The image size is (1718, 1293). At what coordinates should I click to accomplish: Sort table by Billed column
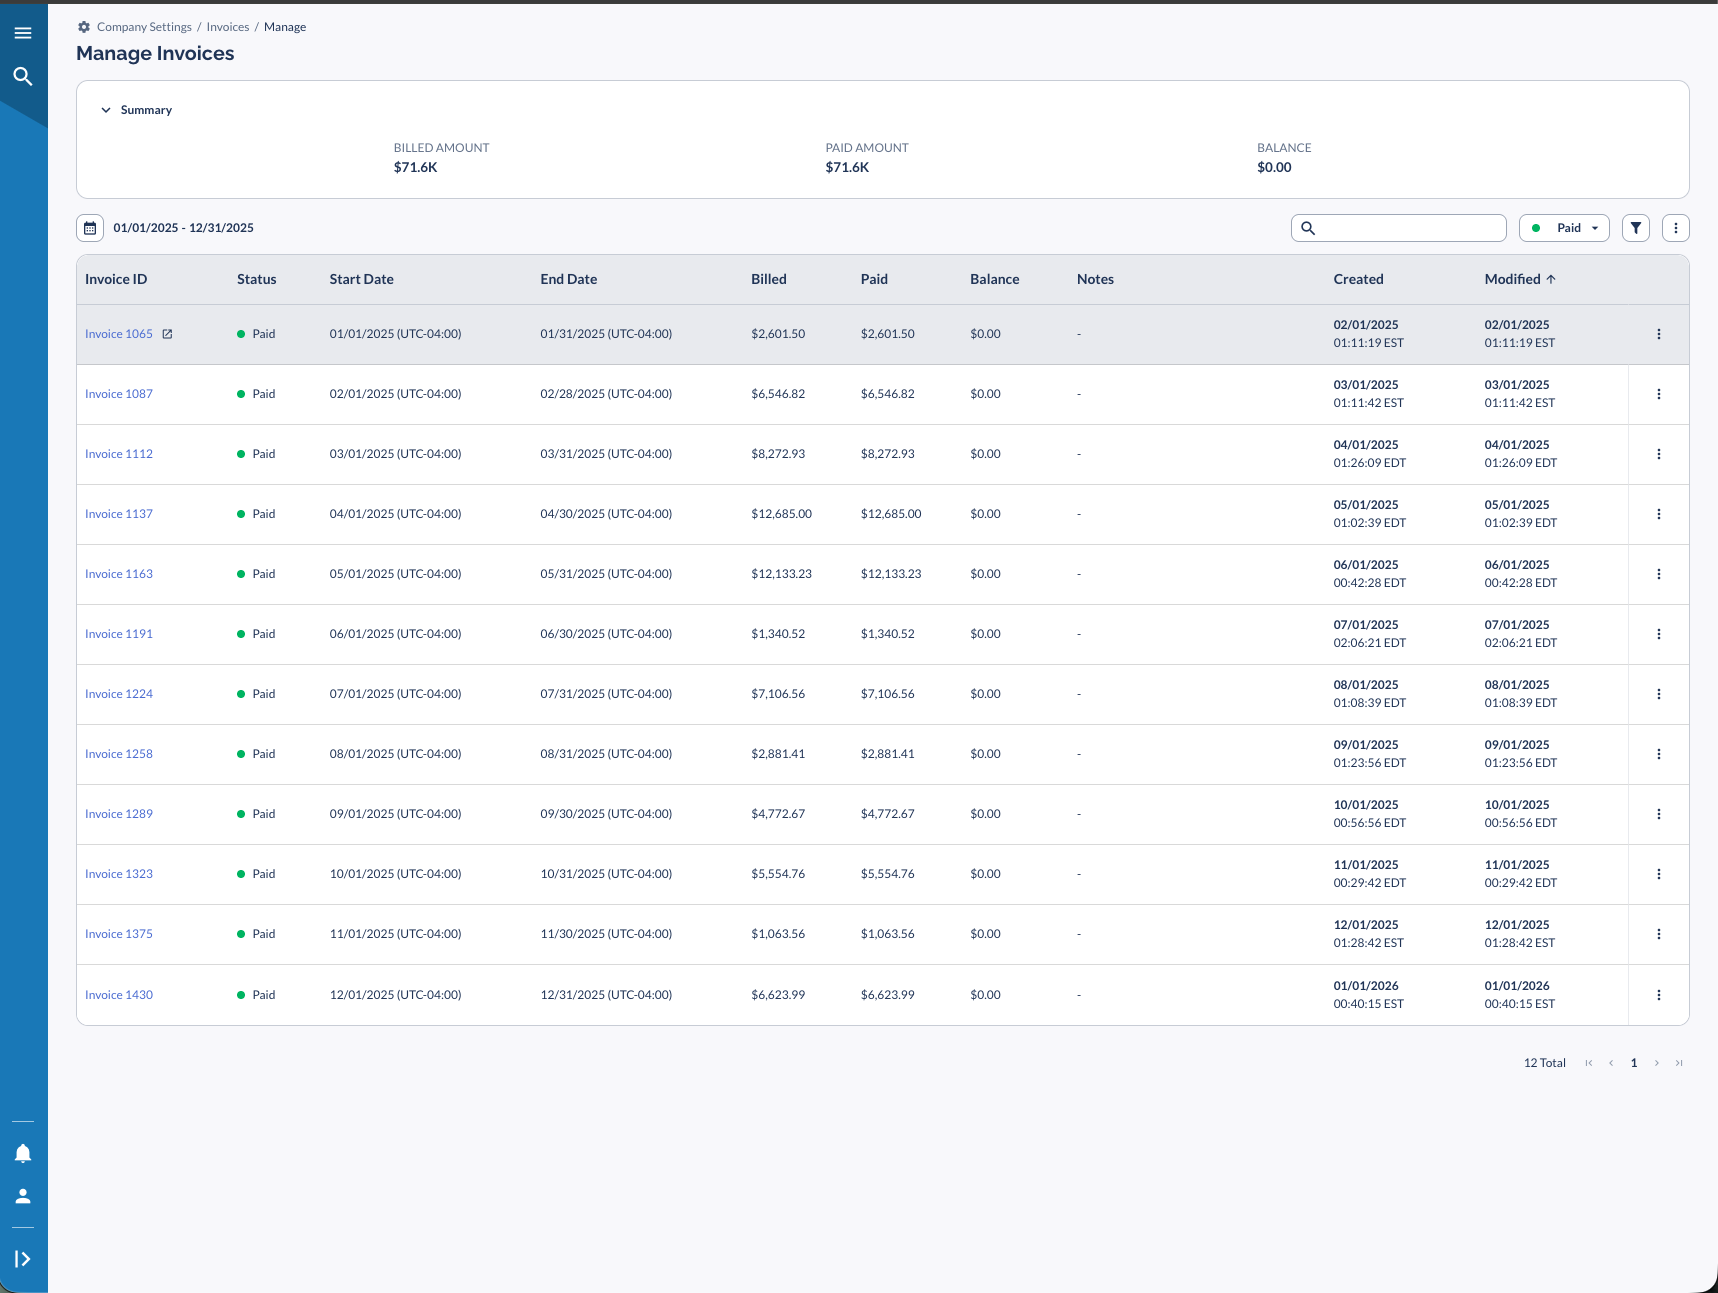click(x=768, y=279)
